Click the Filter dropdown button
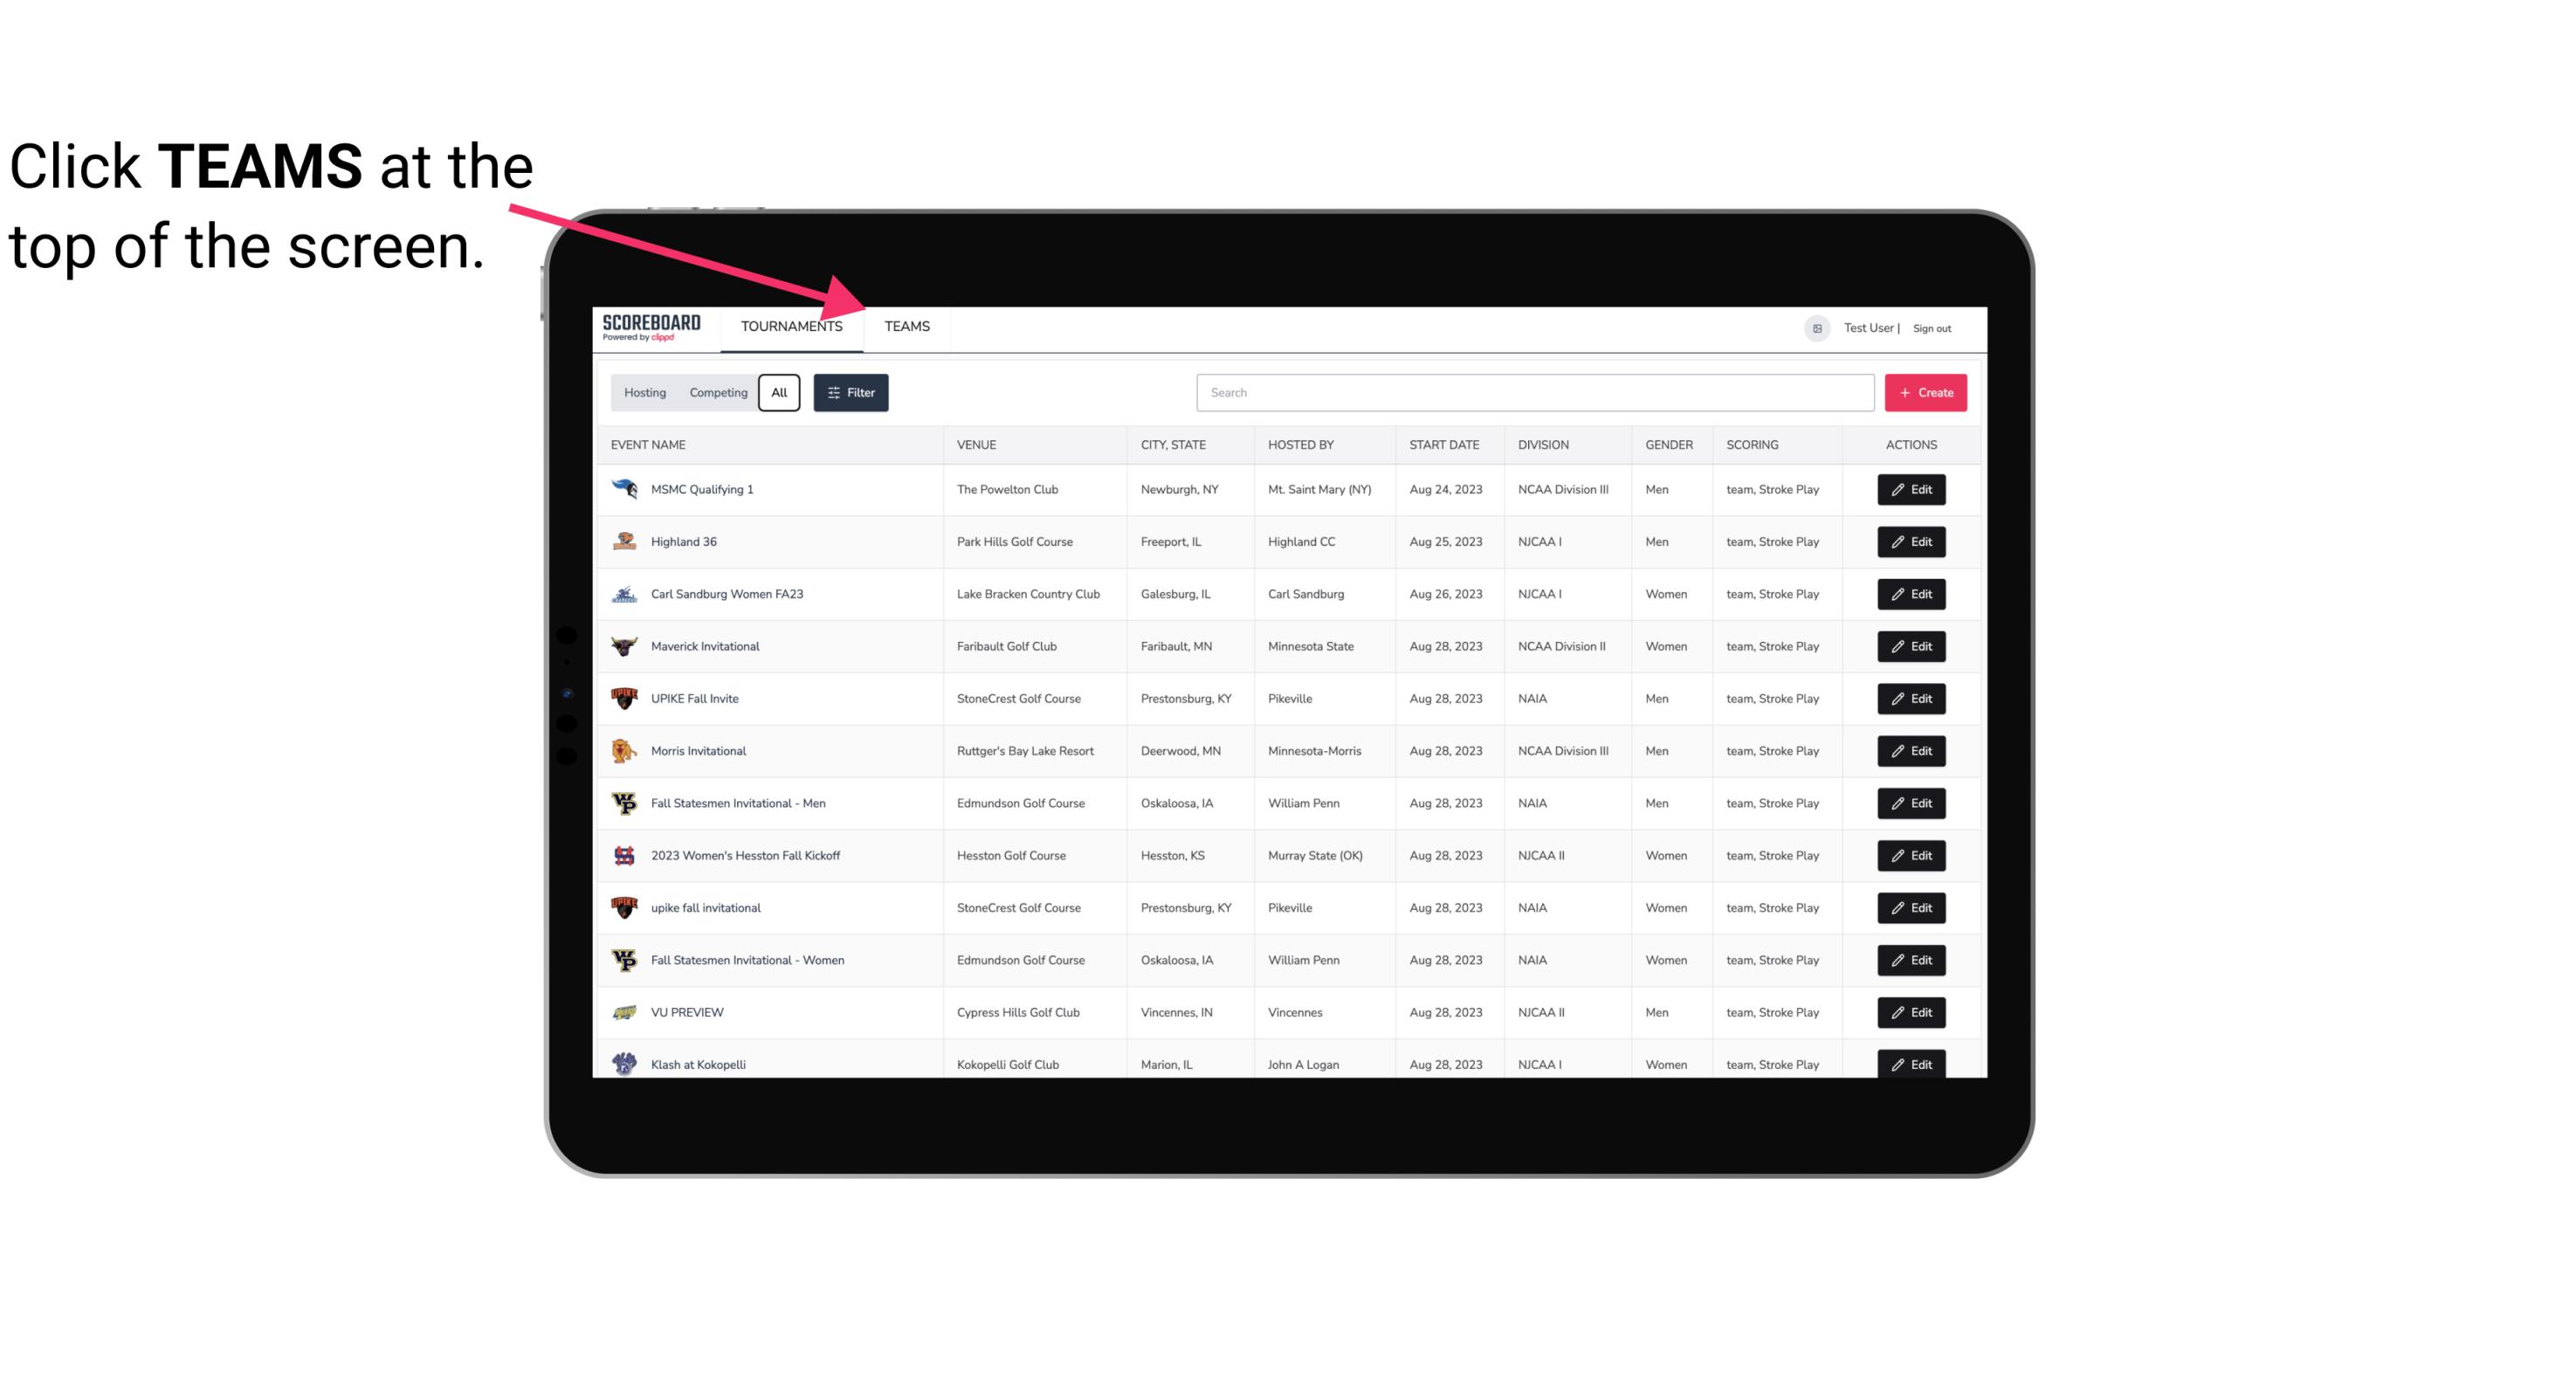The width and height of the screenshot is (2576, 1386). click(851, 393)
